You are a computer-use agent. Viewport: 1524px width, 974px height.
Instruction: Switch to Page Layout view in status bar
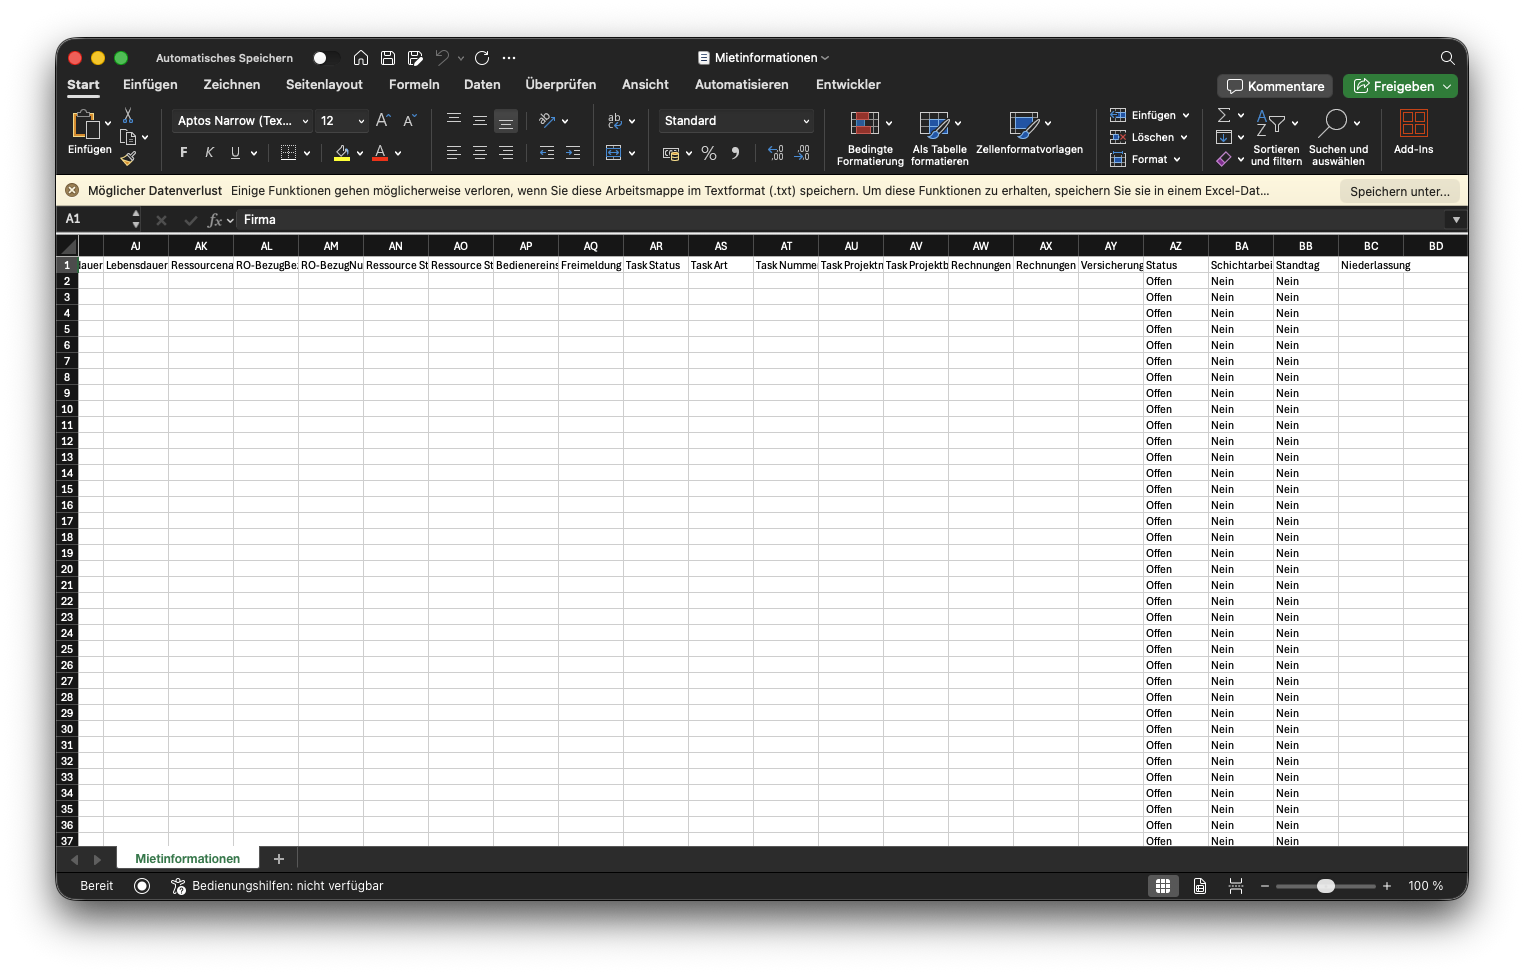click(1200, 886)
